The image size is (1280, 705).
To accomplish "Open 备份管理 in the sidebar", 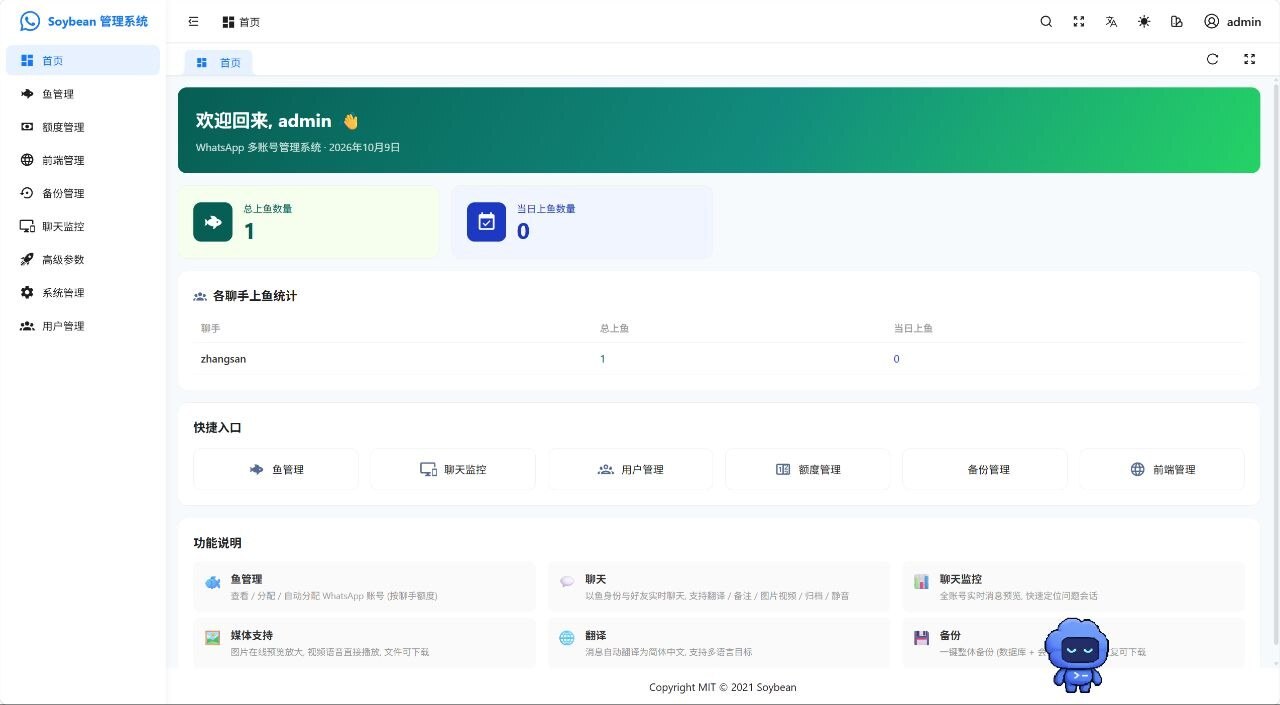I will pyautogui.click(x=83, y=193).
